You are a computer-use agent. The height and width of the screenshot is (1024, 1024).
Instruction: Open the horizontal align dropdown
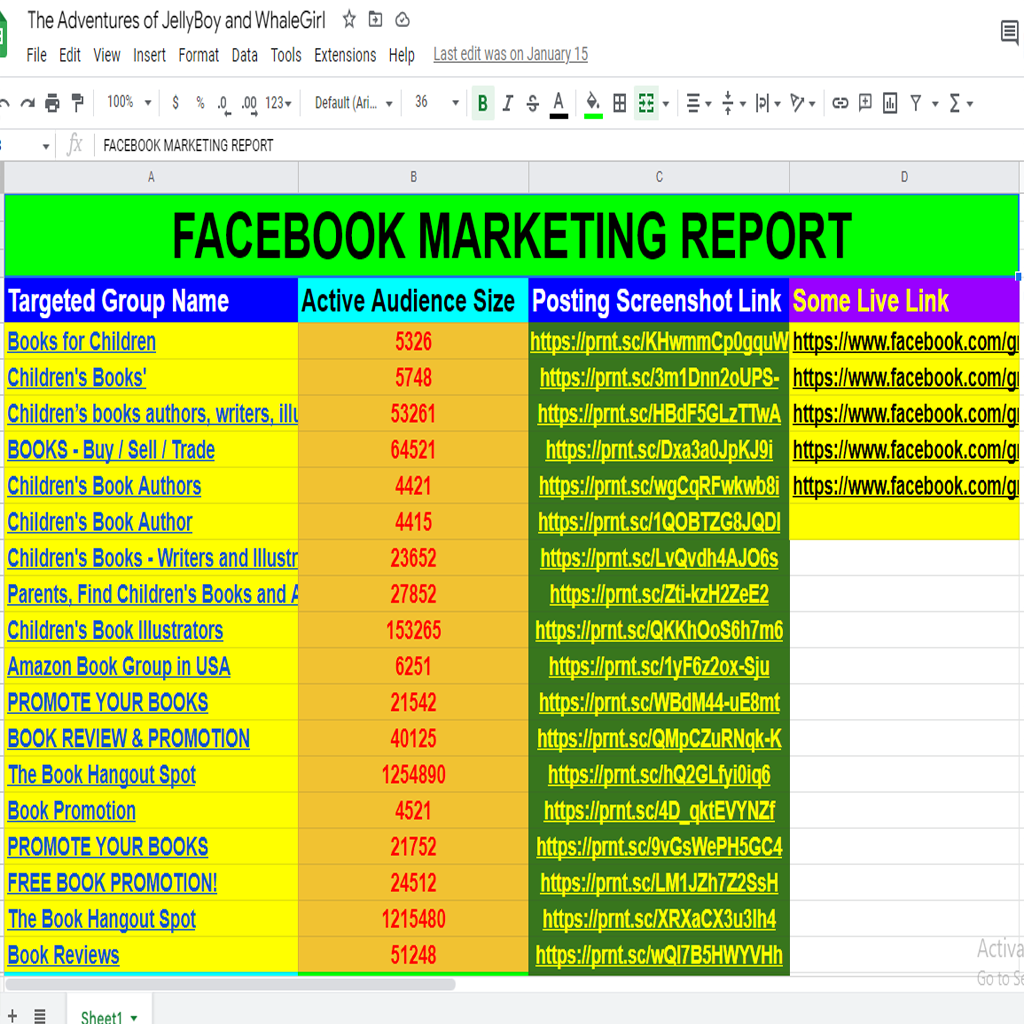tap(699, 103)
